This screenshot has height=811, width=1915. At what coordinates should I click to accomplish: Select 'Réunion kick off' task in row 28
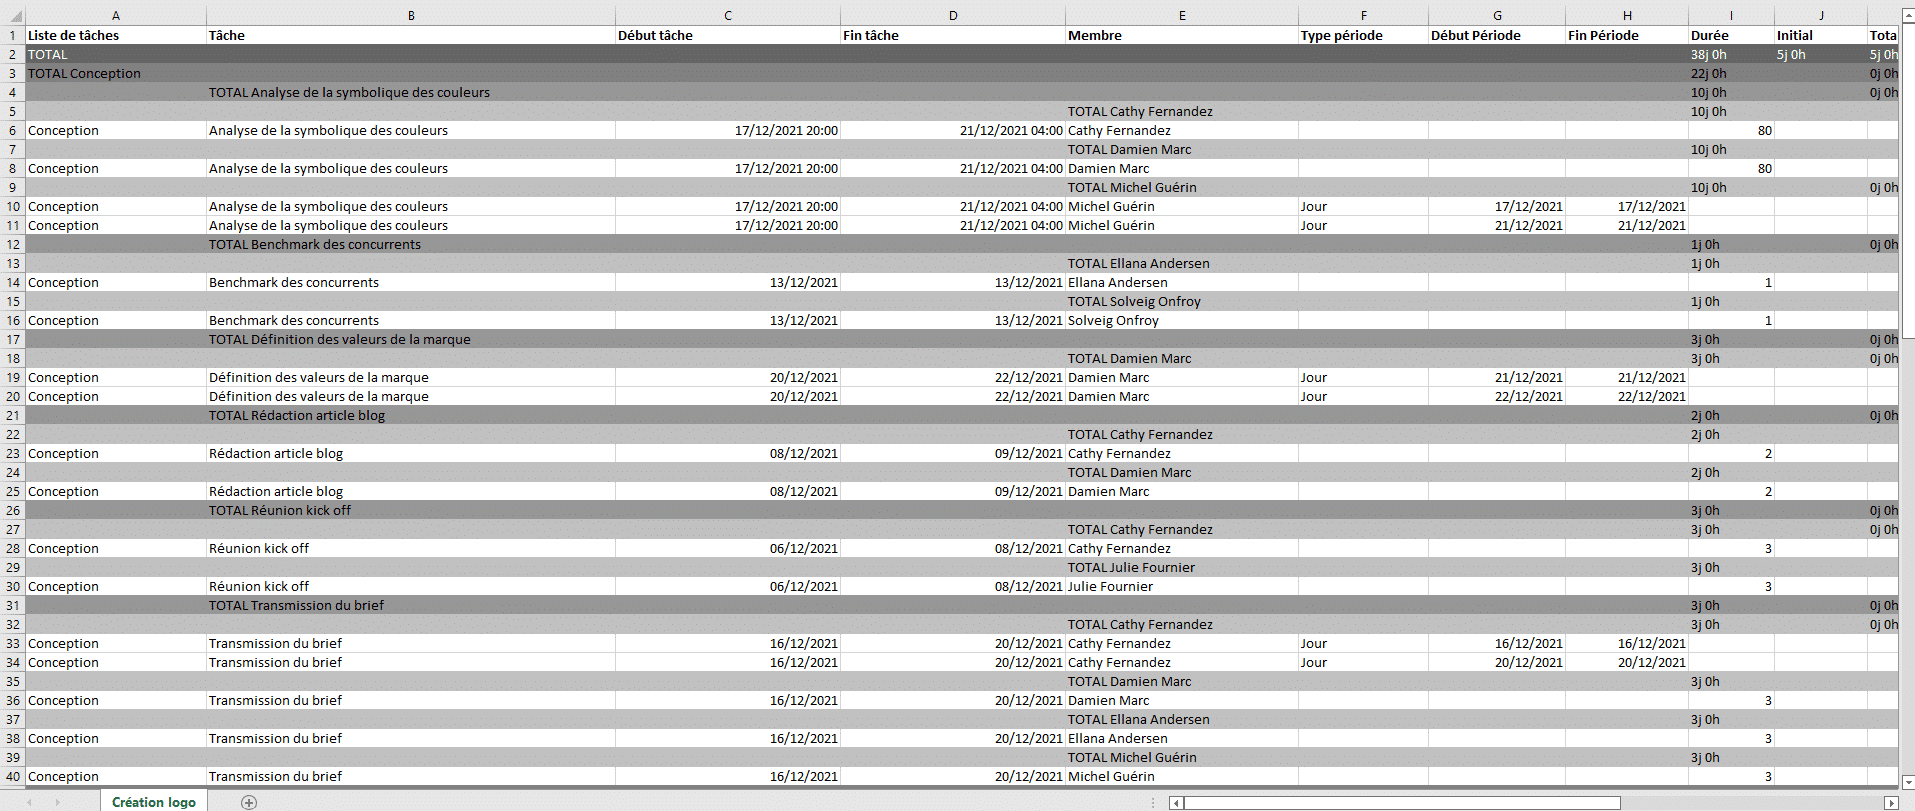411,548
